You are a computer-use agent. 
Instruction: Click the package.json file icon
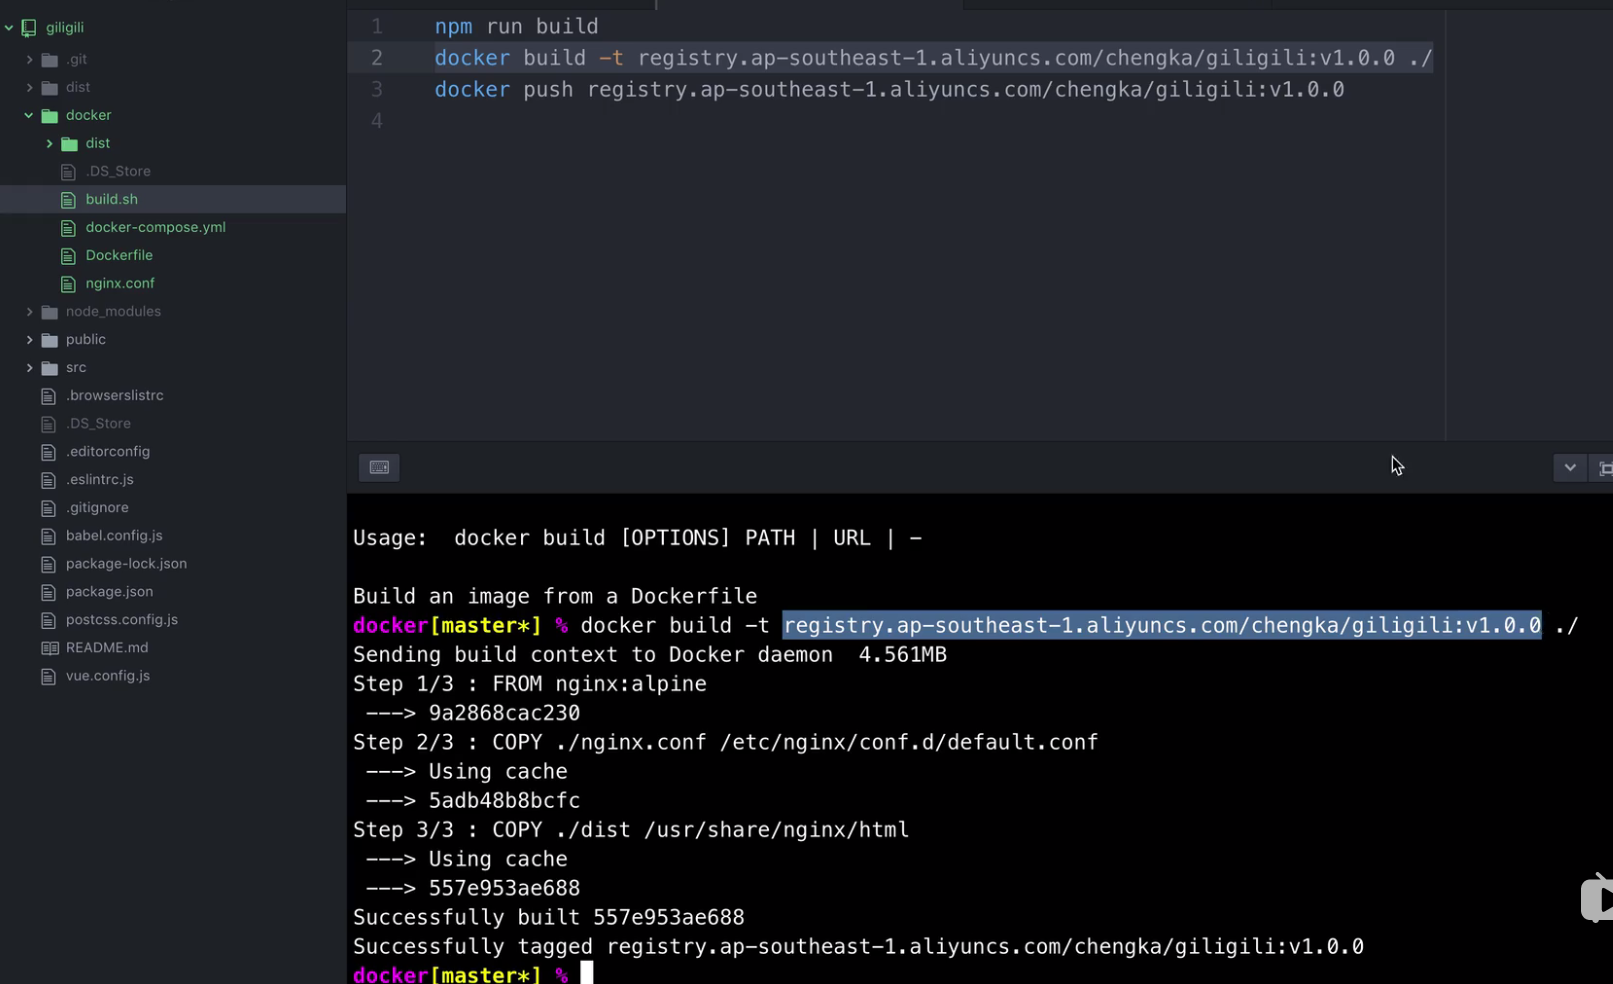(x=48, y=592)
